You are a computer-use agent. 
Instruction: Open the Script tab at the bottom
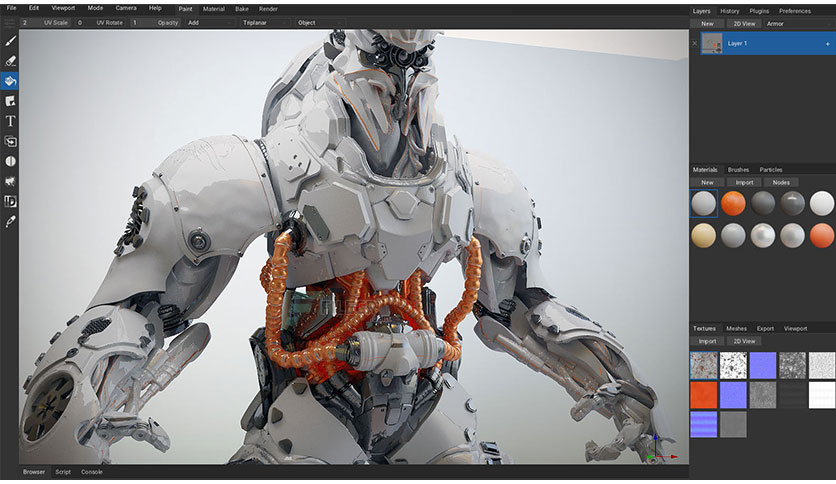pyautogui.click(x=63, y=472)
